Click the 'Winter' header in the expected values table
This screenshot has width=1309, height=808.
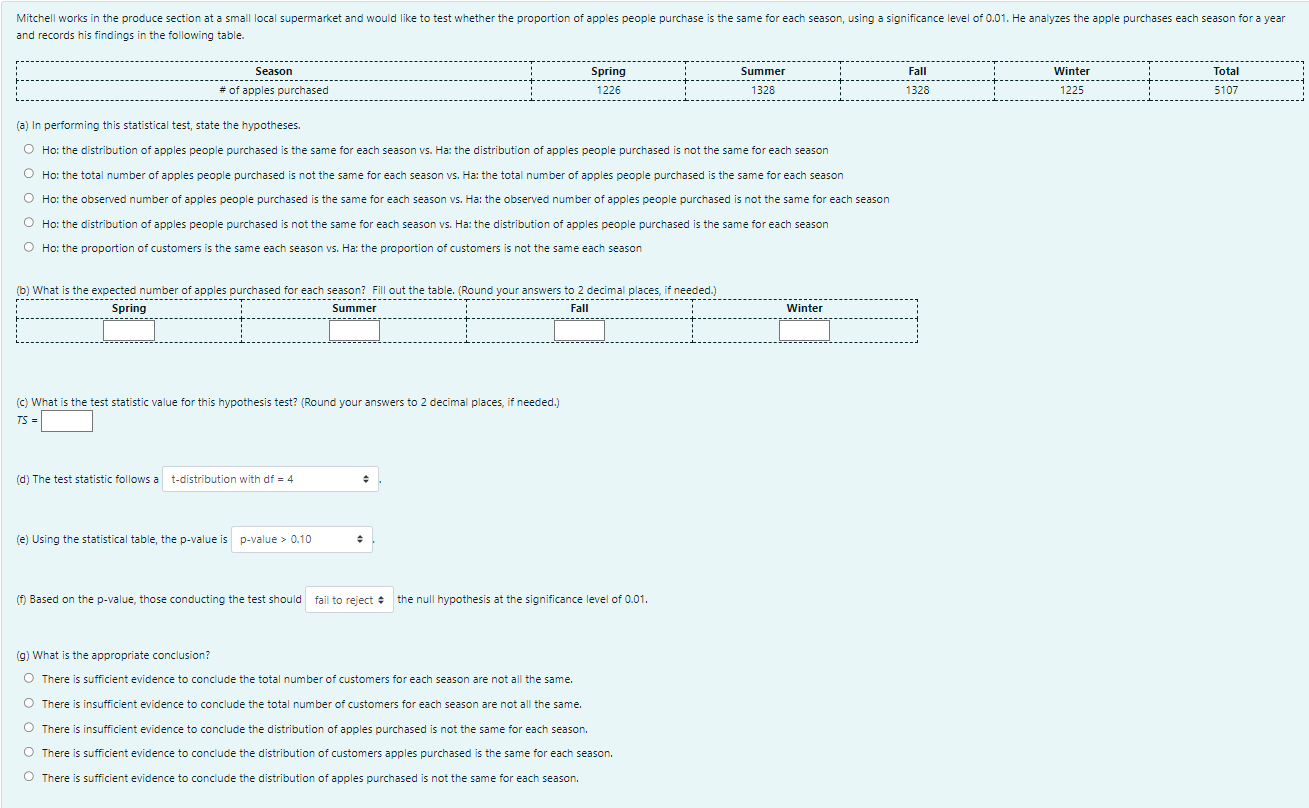click(805, 308)
